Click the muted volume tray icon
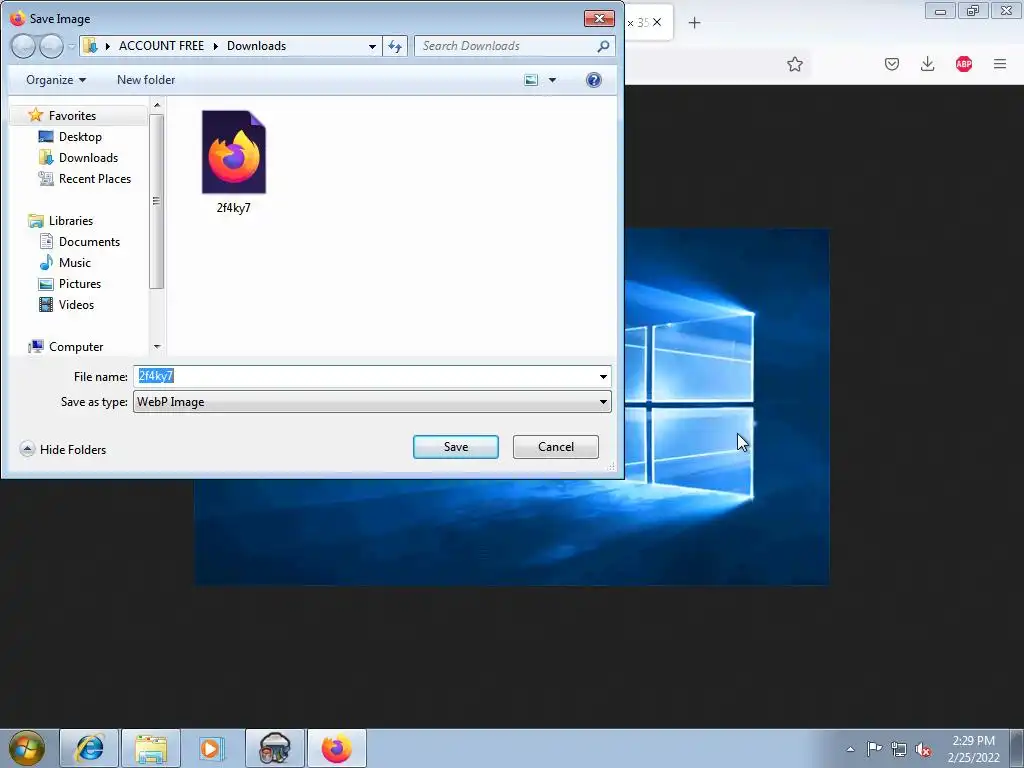 pos(923,749)
